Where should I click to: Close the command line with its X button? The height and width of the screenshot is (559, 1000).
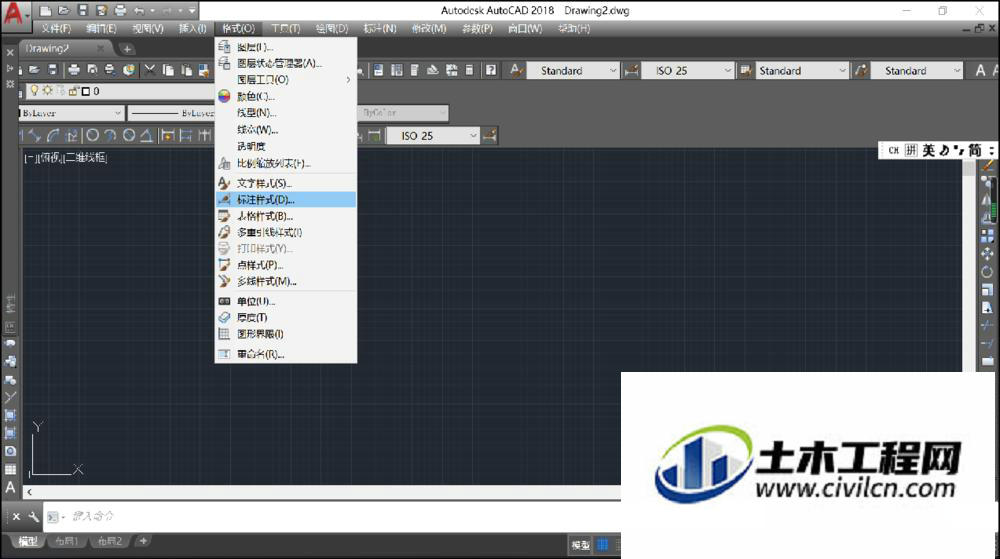[x=16, y=516]
